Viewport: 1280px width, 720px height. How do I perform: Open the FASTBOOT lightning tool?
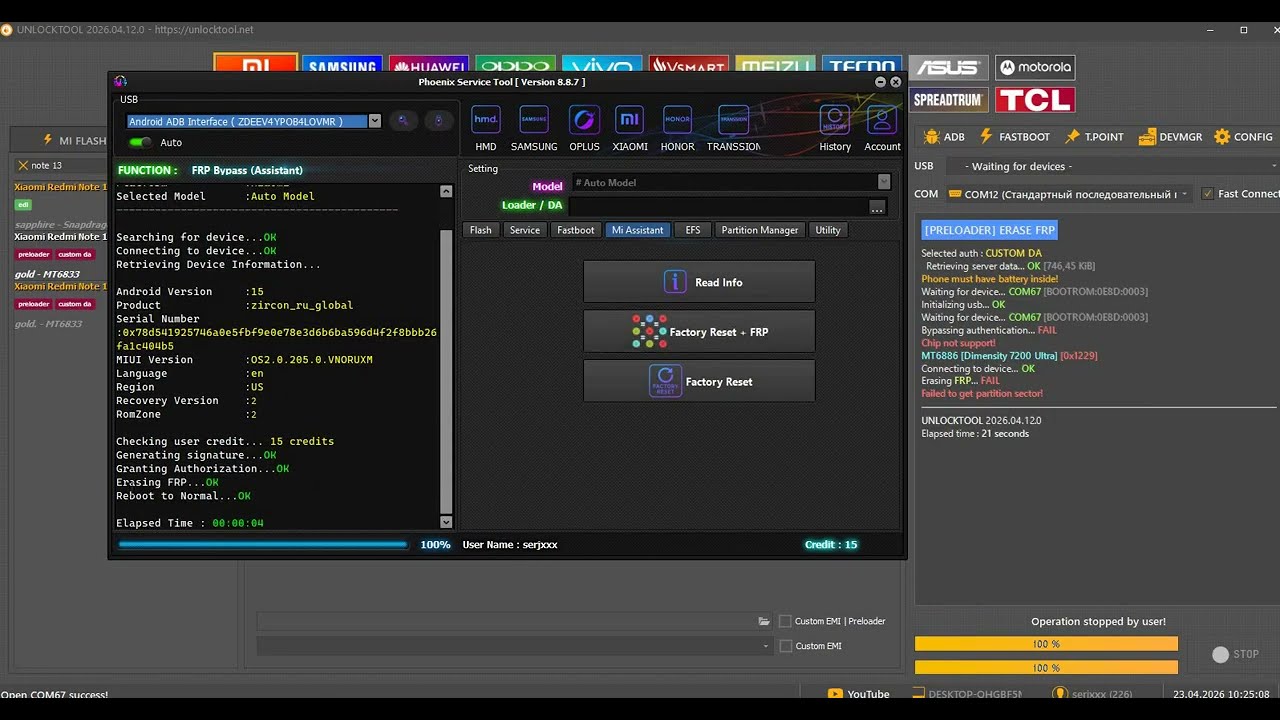1014,137
